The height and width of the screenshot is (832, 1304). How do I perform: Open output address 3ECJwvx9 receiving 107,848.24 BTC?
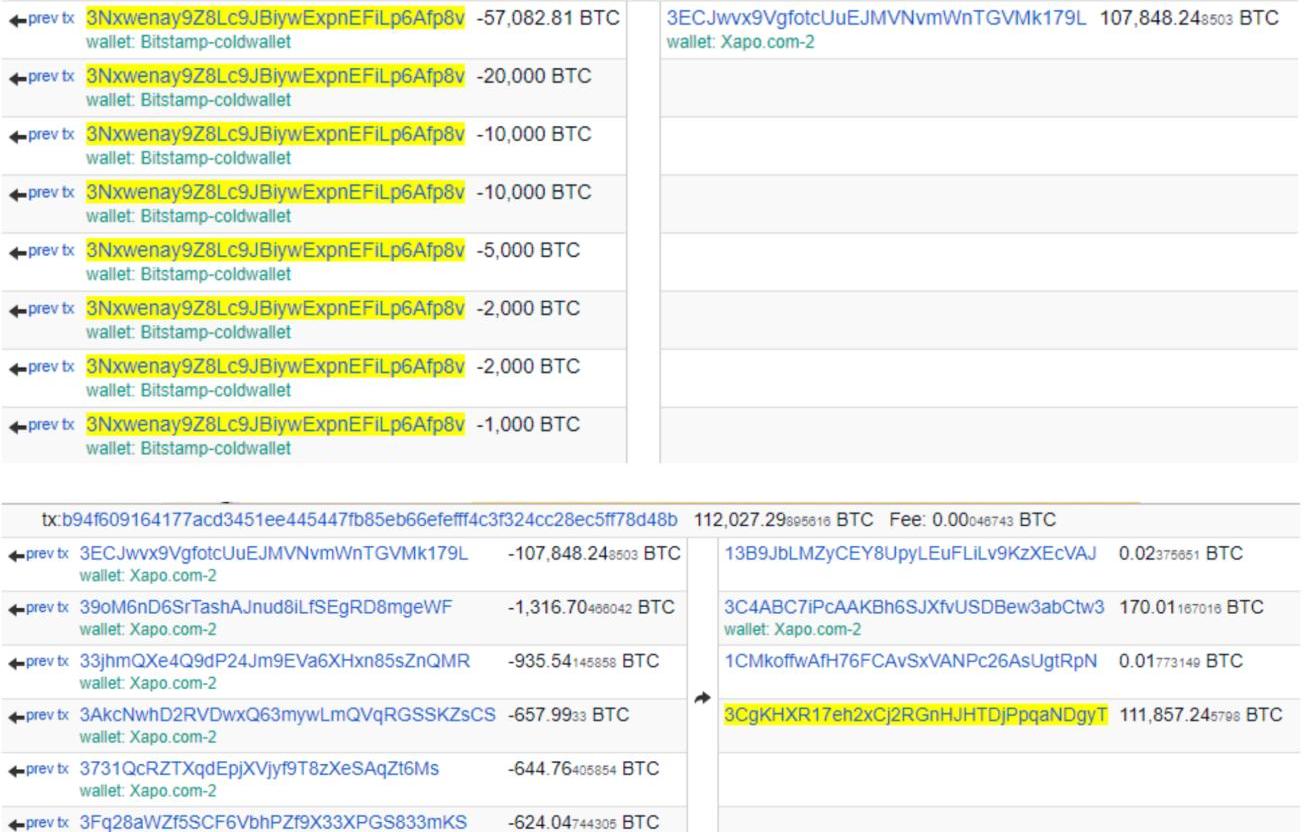tap(876, 18)
